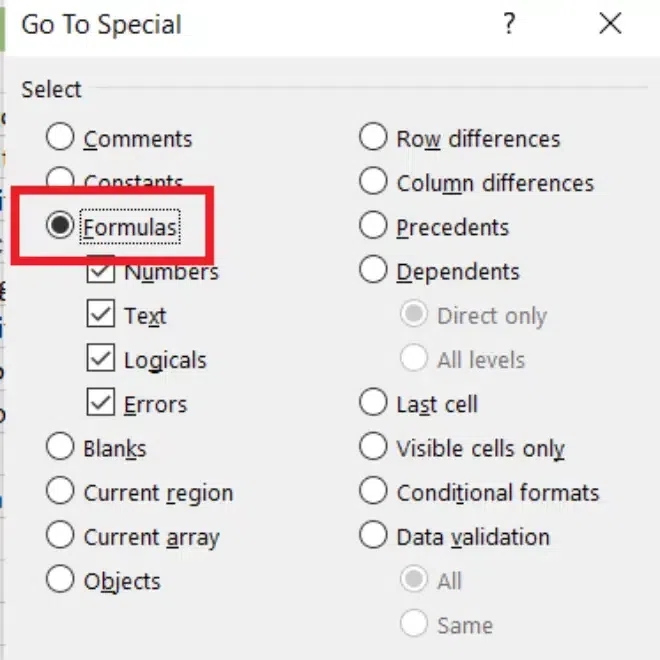Toggle the Text checkbox
The height and width of the screenshot is (660, 660).
point(100,315)
